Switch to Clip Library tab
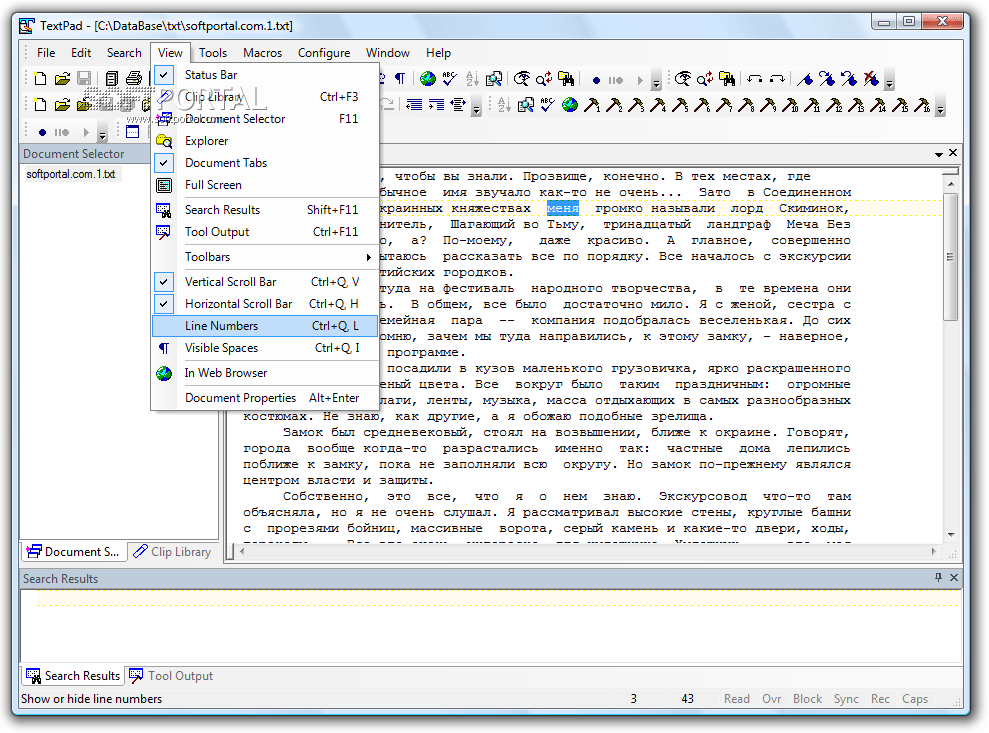 point(173,552)
